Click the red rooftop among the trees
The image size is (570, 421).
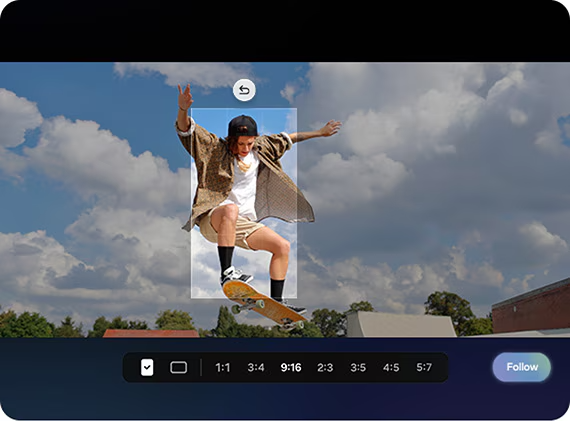pyautogui.click(x=151, y=333)
